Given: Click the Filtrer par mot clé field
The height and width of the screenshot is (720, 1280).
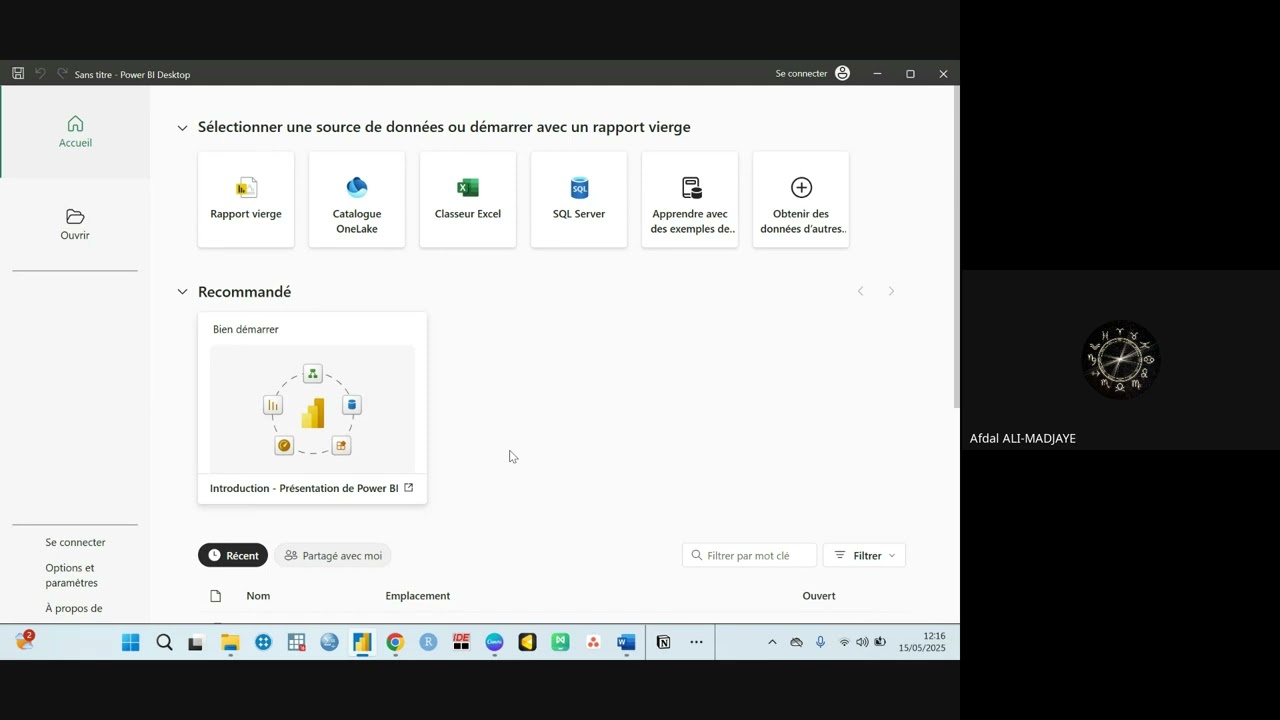Looking at the screenshot, I should [749, 555].
